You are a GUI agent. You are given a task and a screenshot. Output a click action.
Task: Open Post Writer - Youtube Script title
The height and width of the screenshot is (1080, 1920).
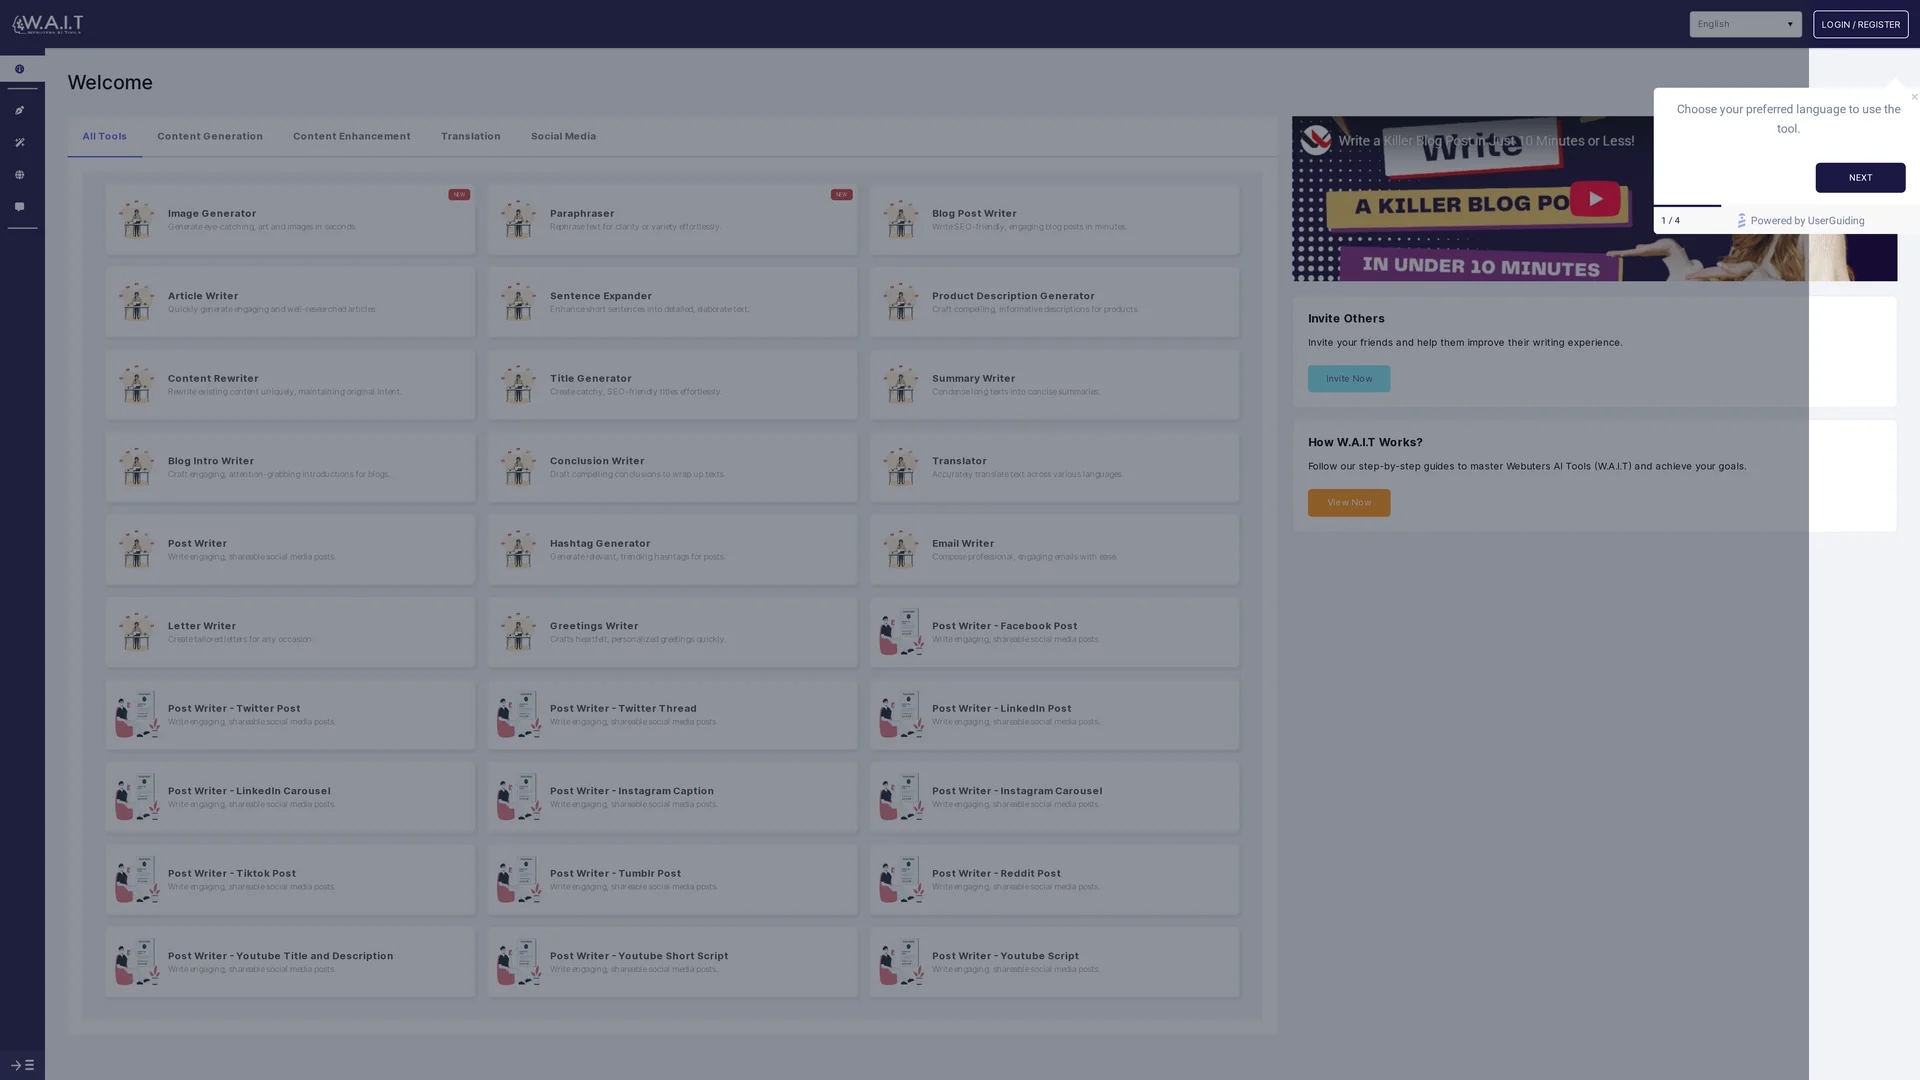tap(1005, 956)
